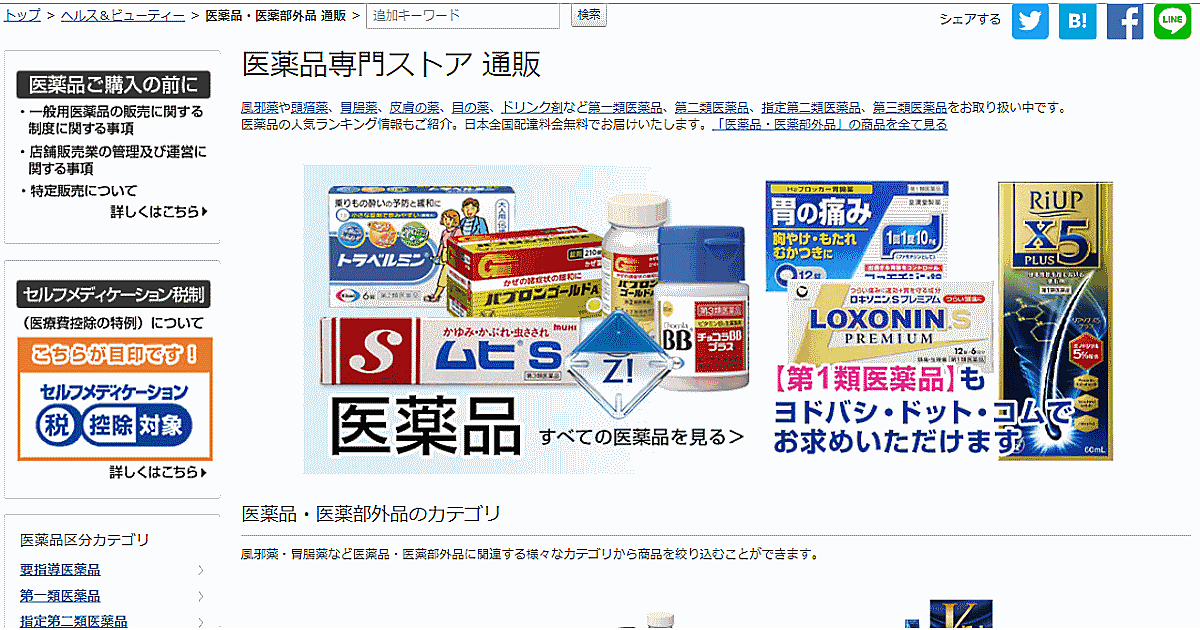
Task: Open すべての医薬品を見る link in banner
Action: (641, 436)
